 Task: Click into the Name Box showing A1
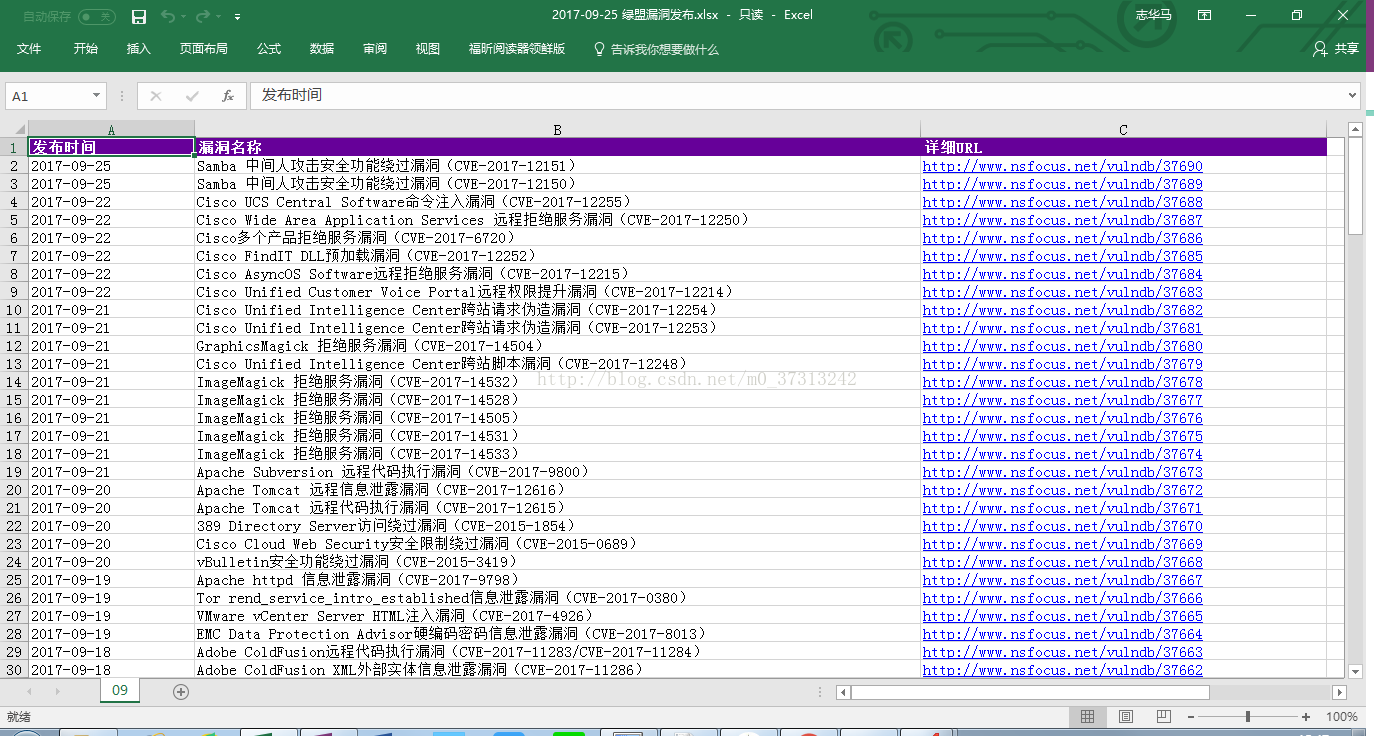pos(47,96)
